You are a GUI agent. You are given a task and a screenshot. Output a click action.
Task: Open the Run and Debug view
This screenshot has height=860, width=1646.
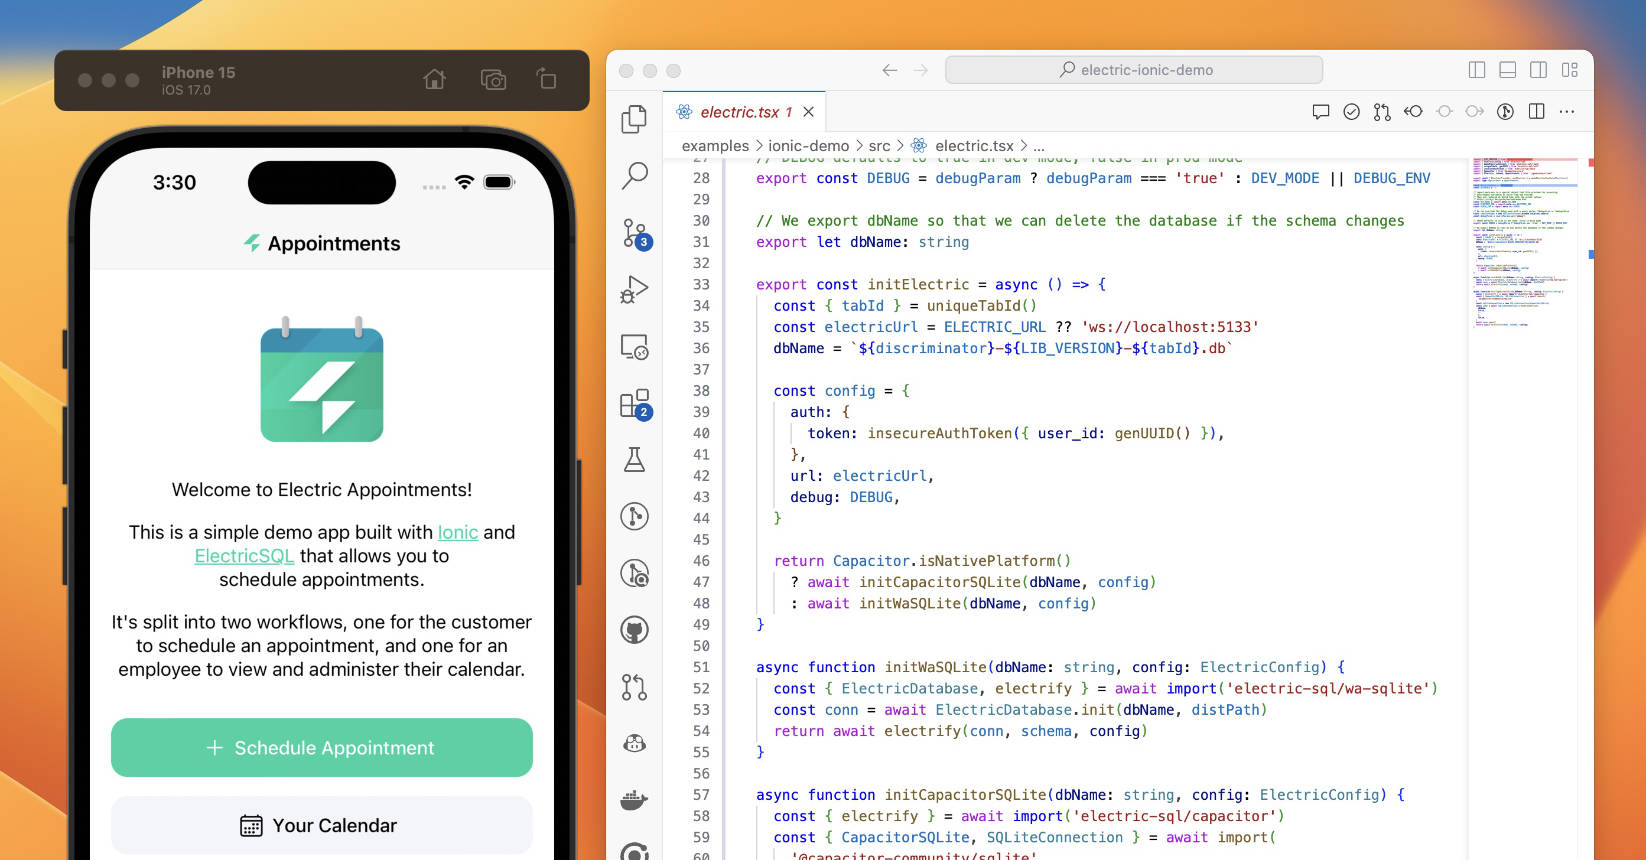(634, 290)
